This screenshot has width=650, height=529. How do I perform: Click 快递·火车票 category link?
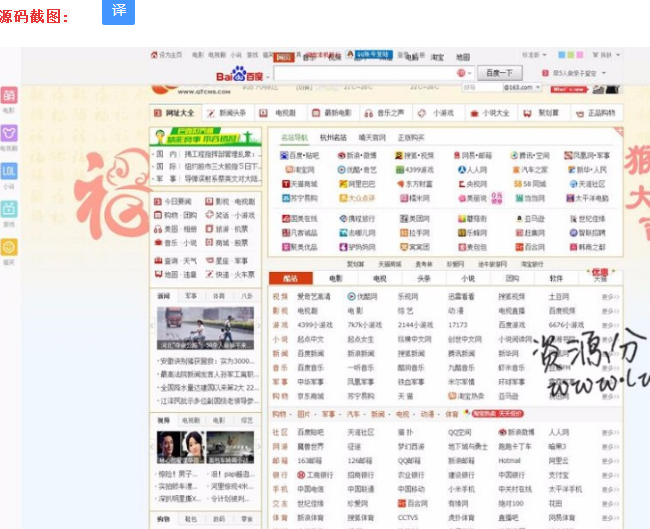click(x=230, y=274)
